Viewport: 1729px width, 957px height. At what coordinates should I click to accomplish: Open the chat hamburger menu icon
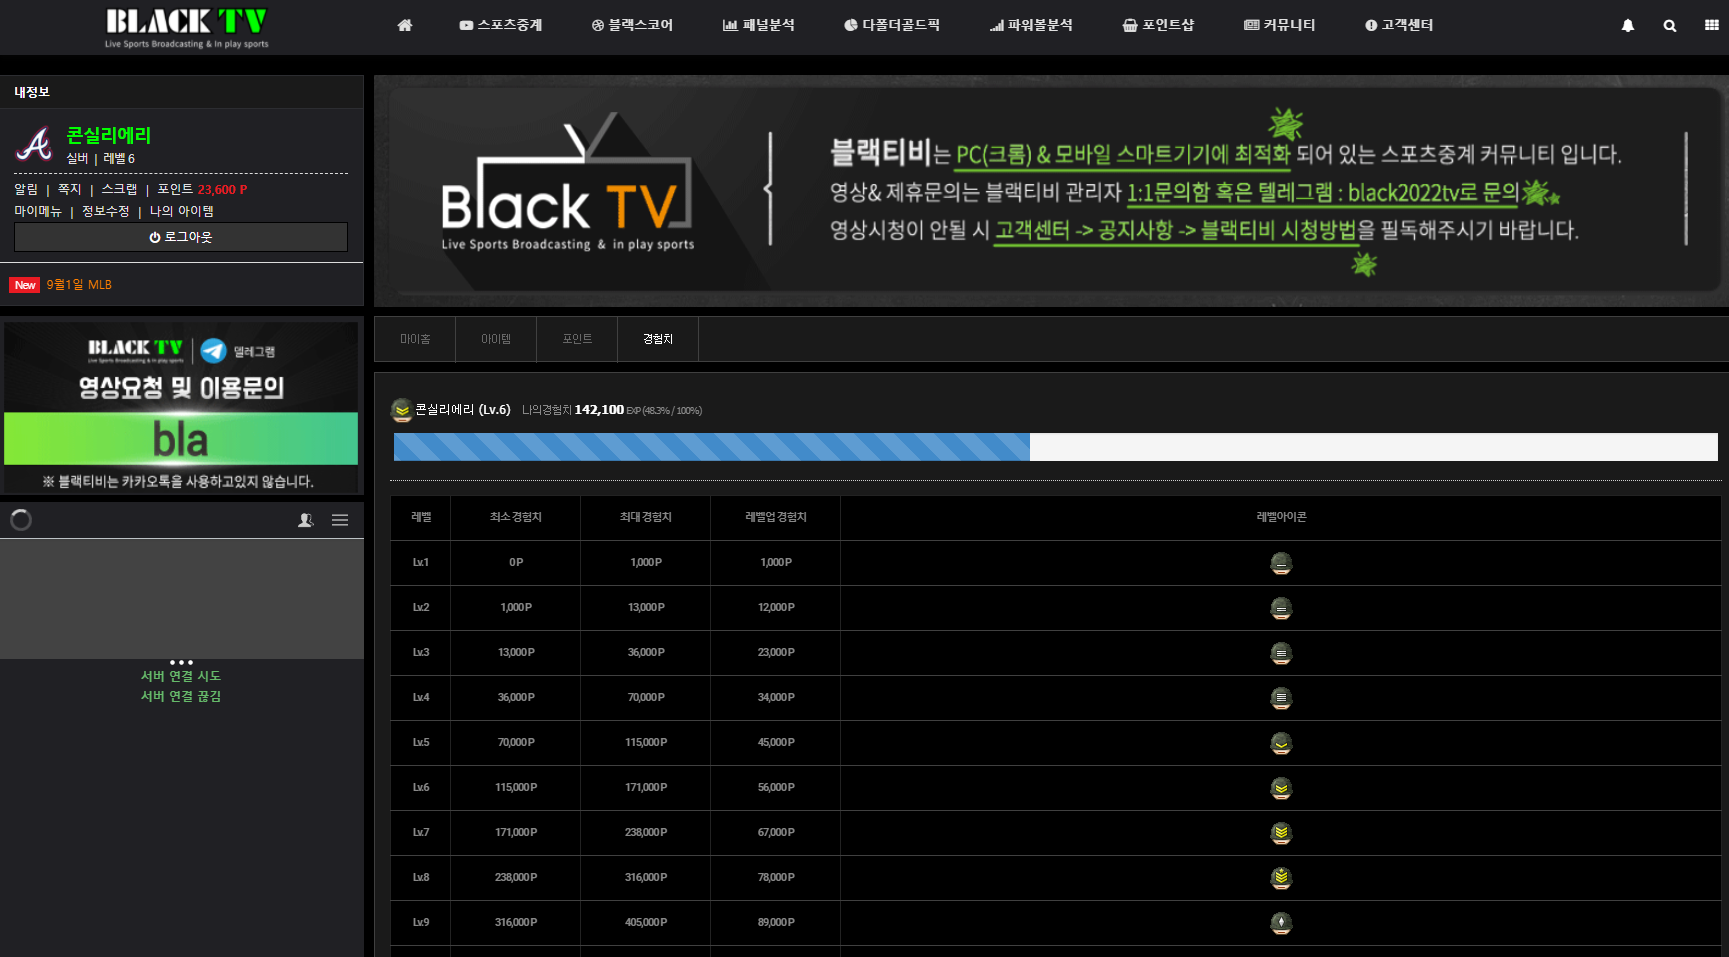[x=340, y=520]
